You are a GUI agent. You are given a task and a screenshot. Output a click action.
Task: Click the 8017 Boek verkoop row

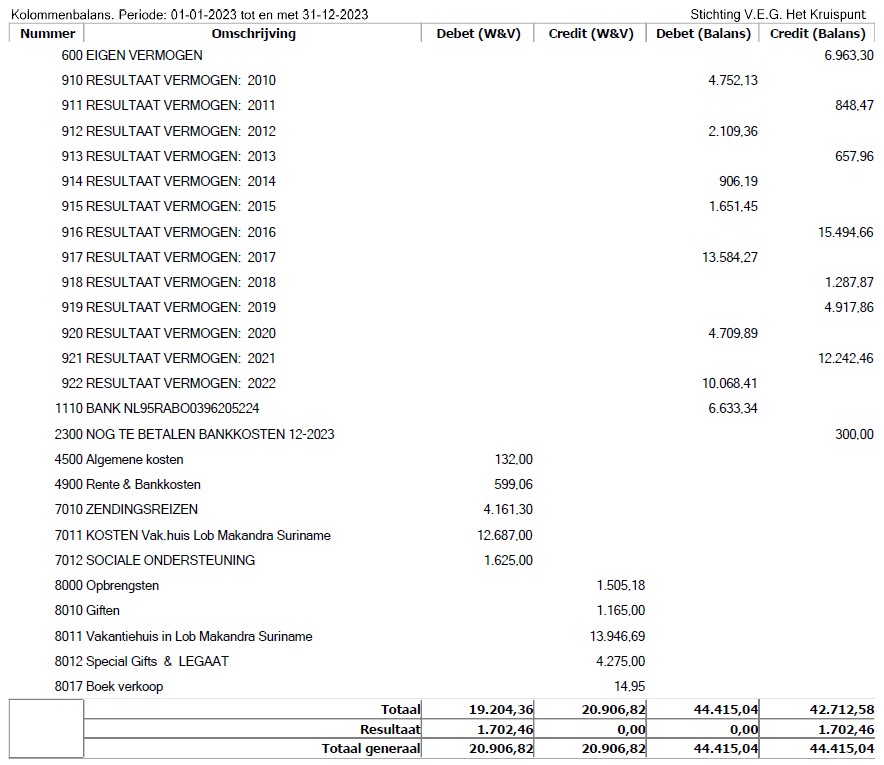pos(108,686)
